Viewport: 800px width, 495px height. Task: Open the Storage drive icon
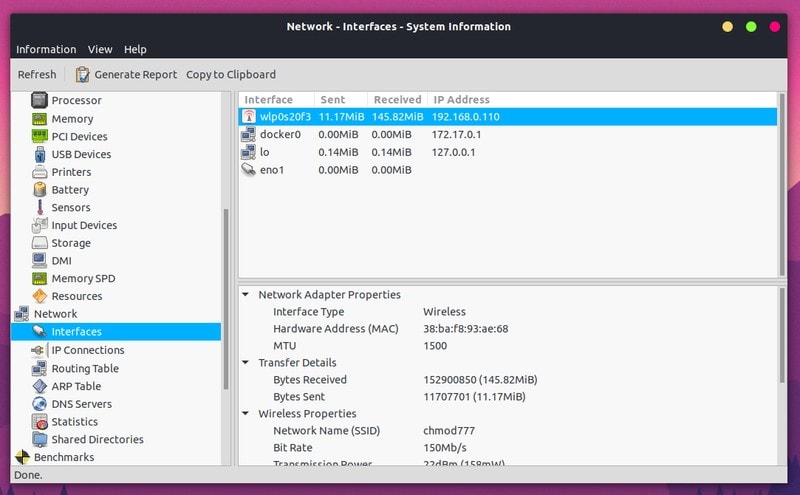tap(39, 242)
